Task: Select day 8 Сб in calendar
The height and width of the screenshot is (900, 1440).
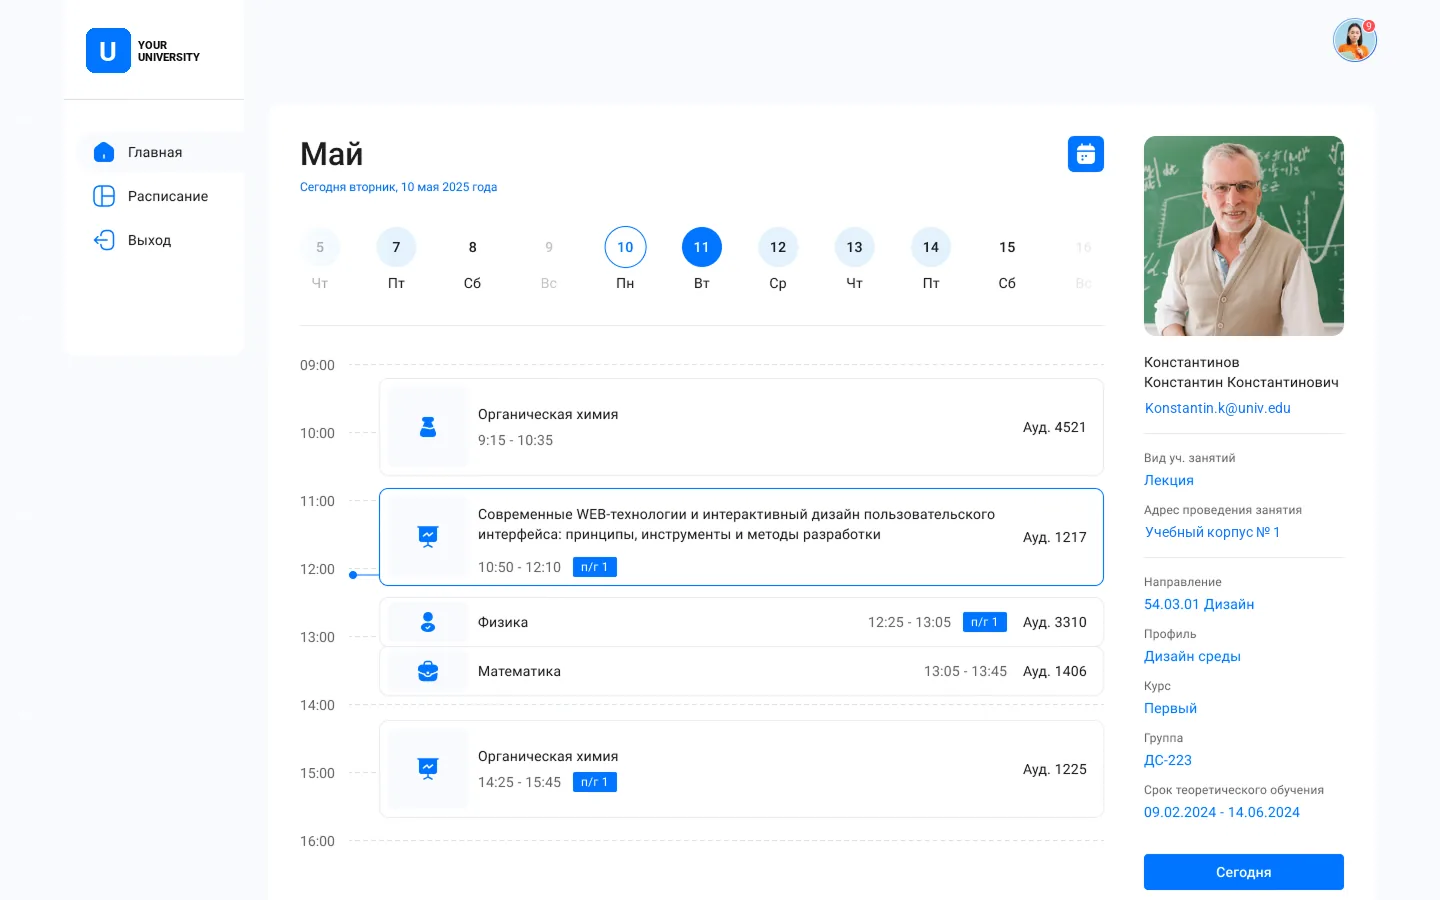Action: [x=473, y=260]
